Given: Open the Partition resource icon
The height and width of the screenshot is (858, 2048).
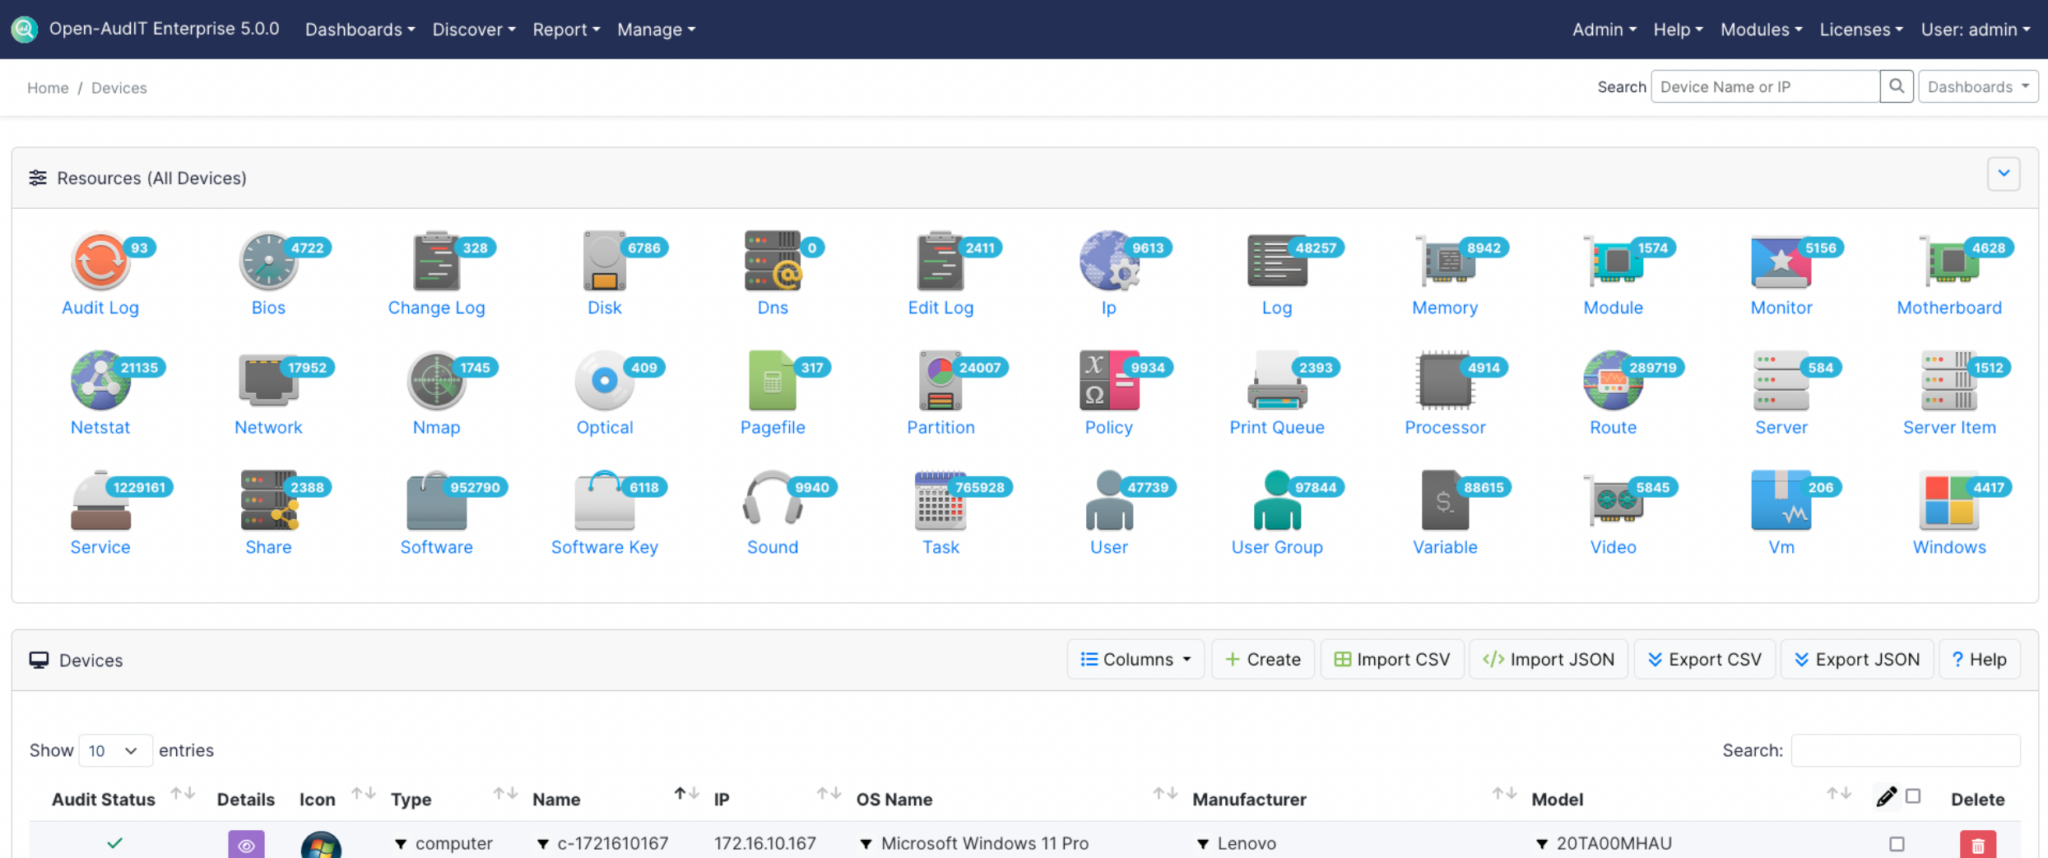Looking at the screenshot, I should coord(940,380).
